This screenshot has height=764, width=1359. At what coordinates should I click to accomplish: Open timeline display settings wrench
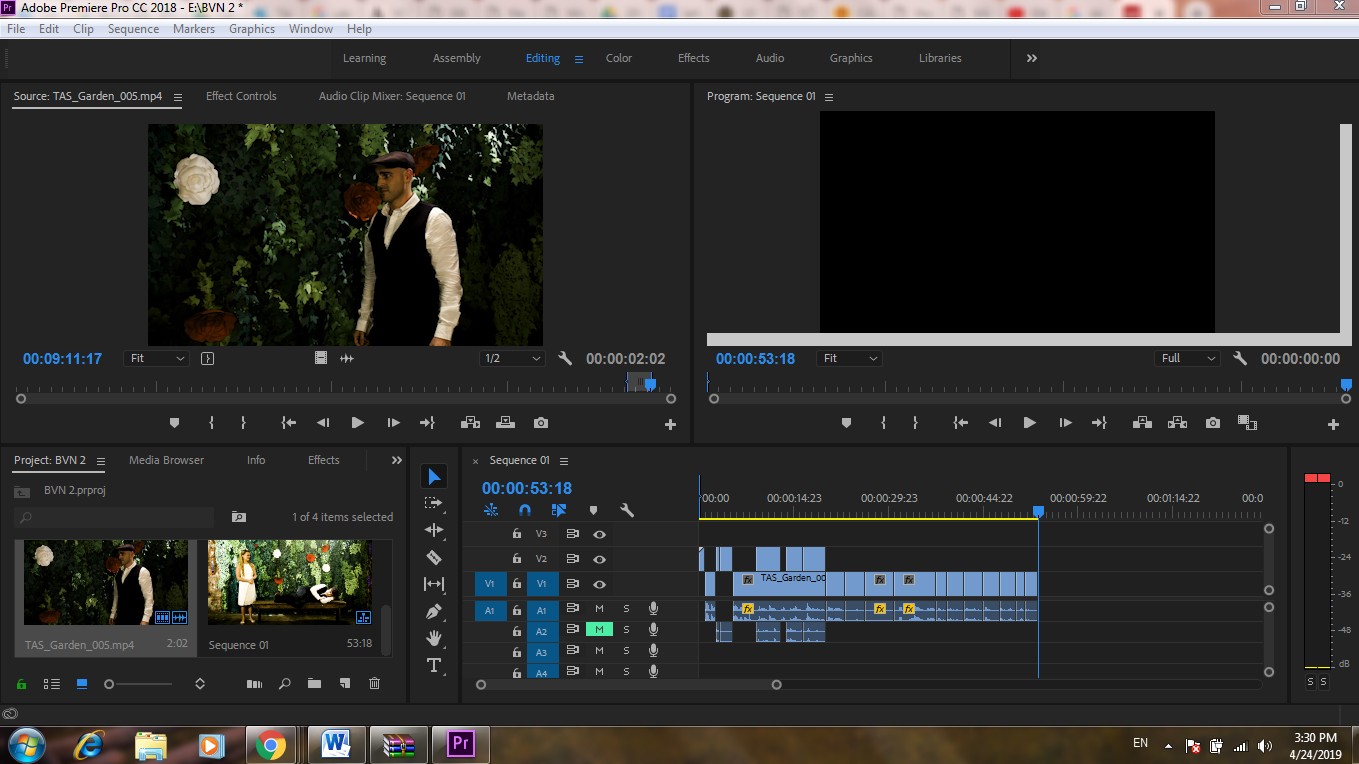pos(627,510)
